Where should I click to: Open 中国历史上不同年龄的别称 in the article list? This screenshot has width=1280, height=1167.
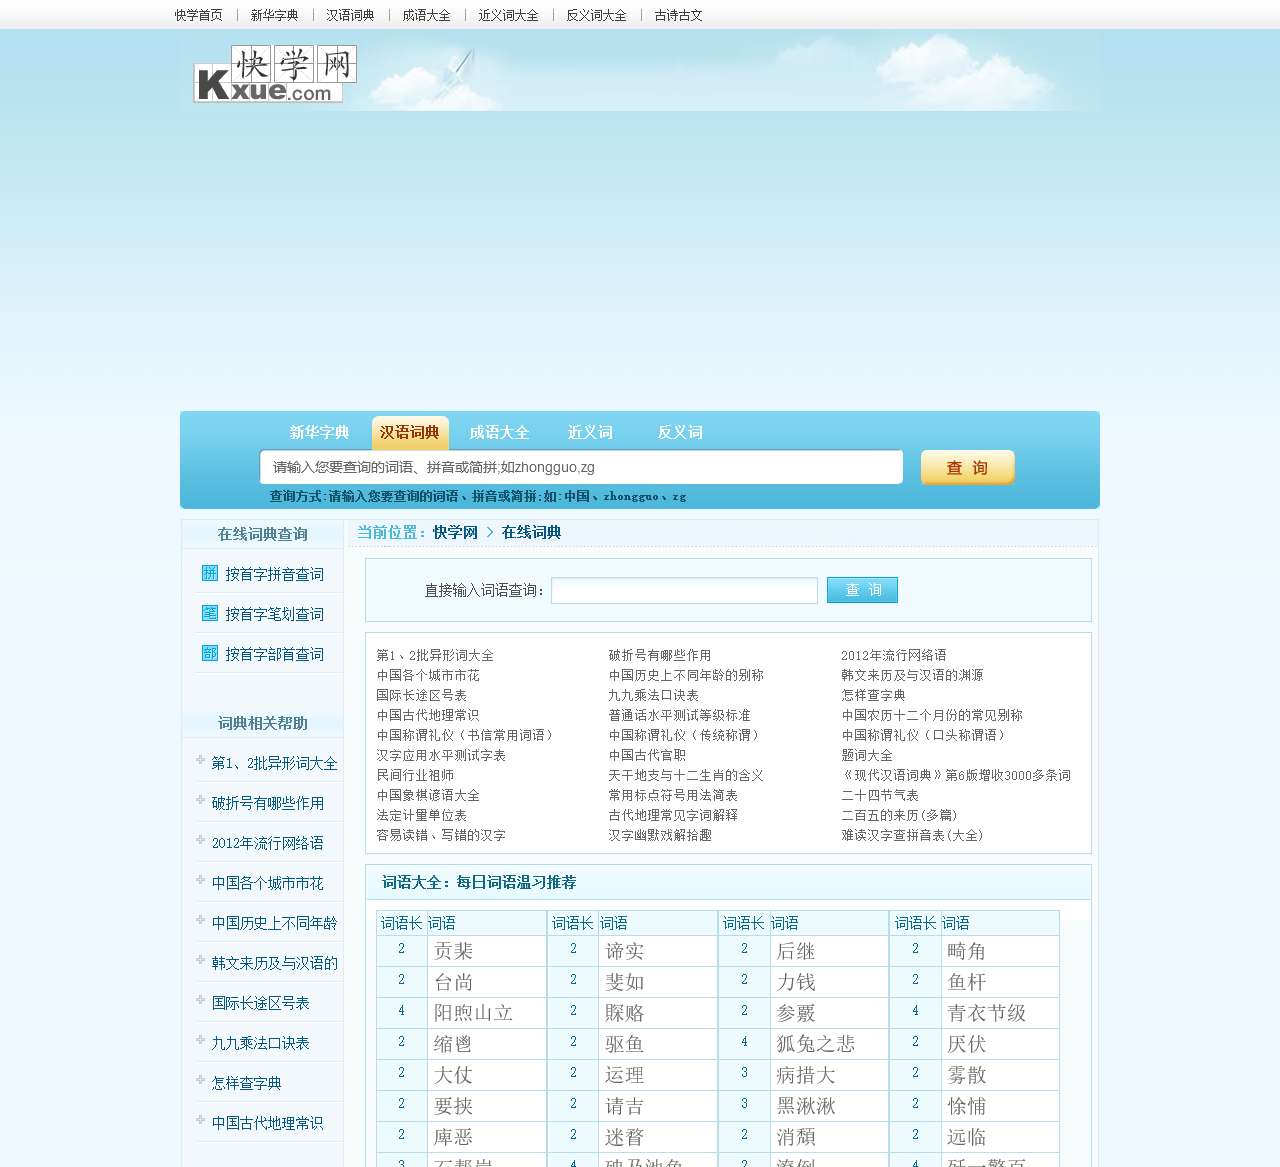tap(686, 675)
